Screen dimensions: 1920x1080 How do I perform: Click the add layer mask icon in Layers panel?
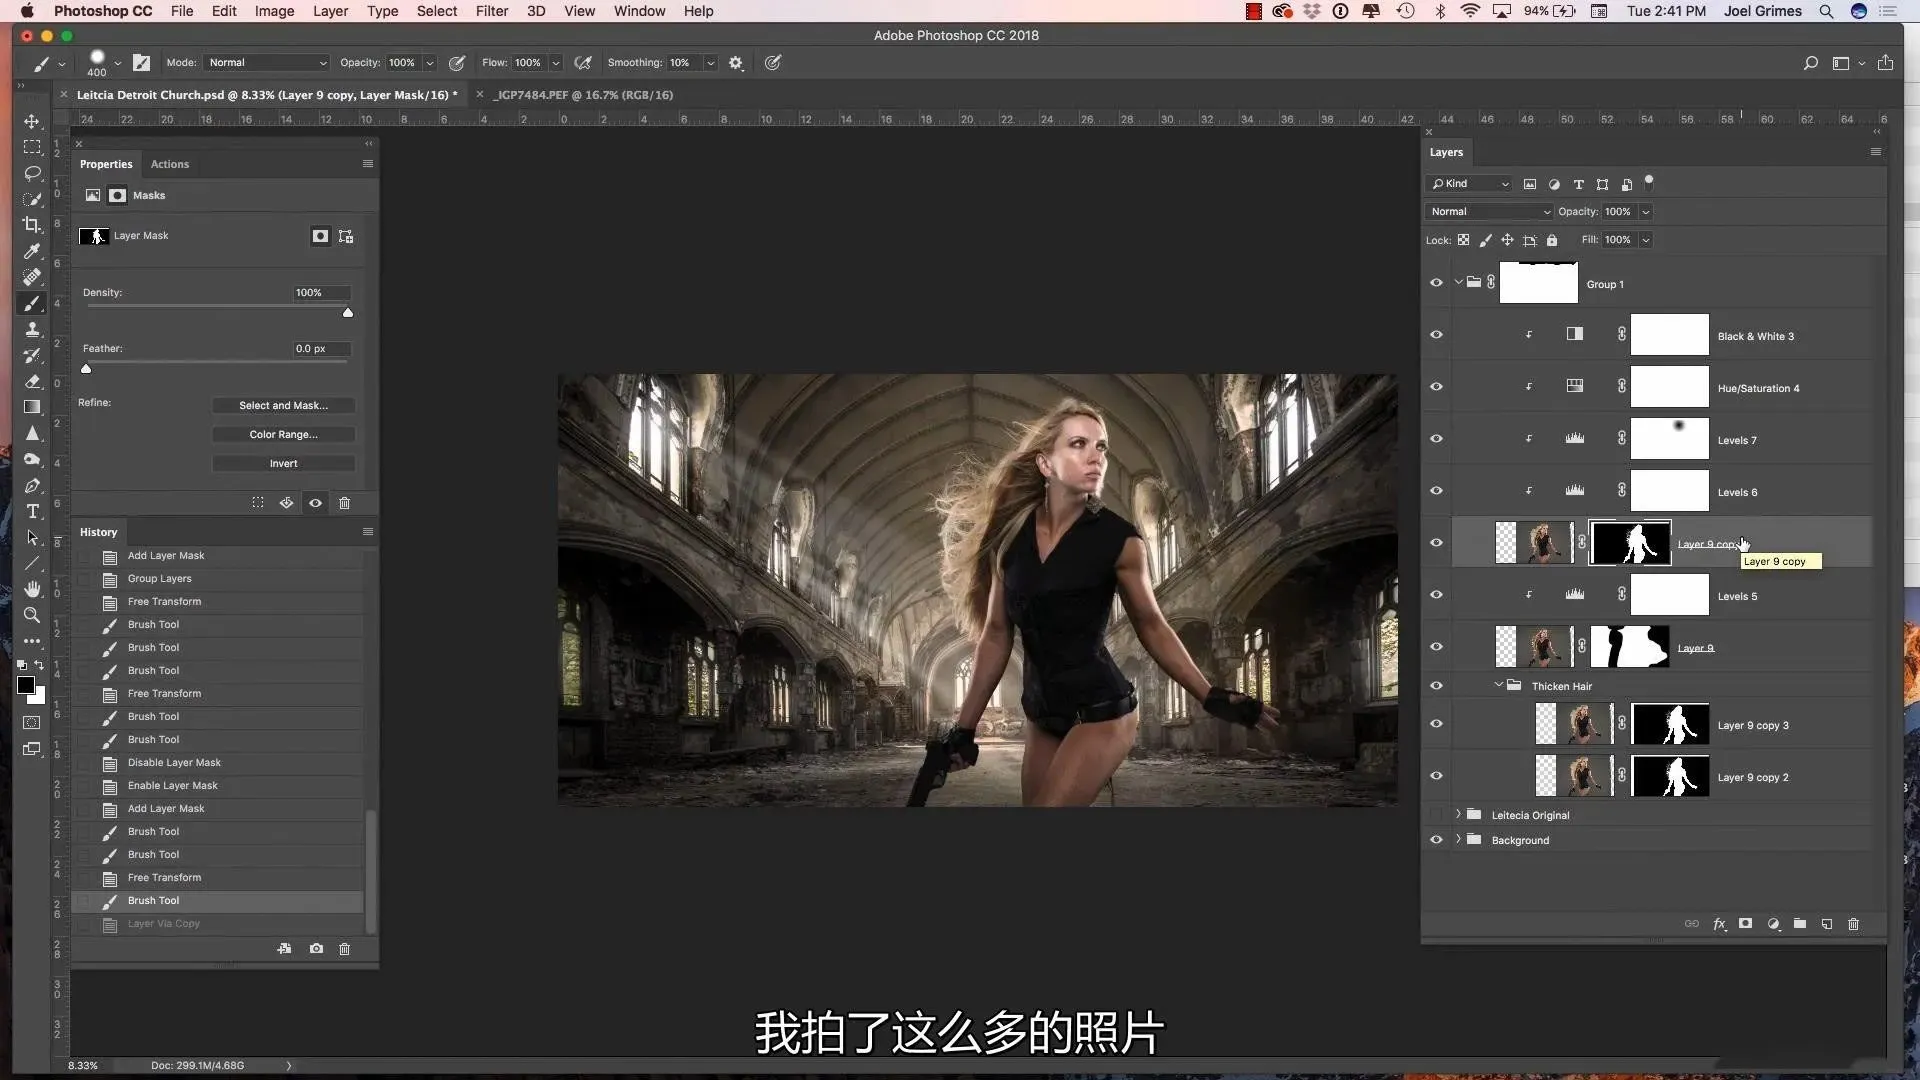pos(1745,924)
